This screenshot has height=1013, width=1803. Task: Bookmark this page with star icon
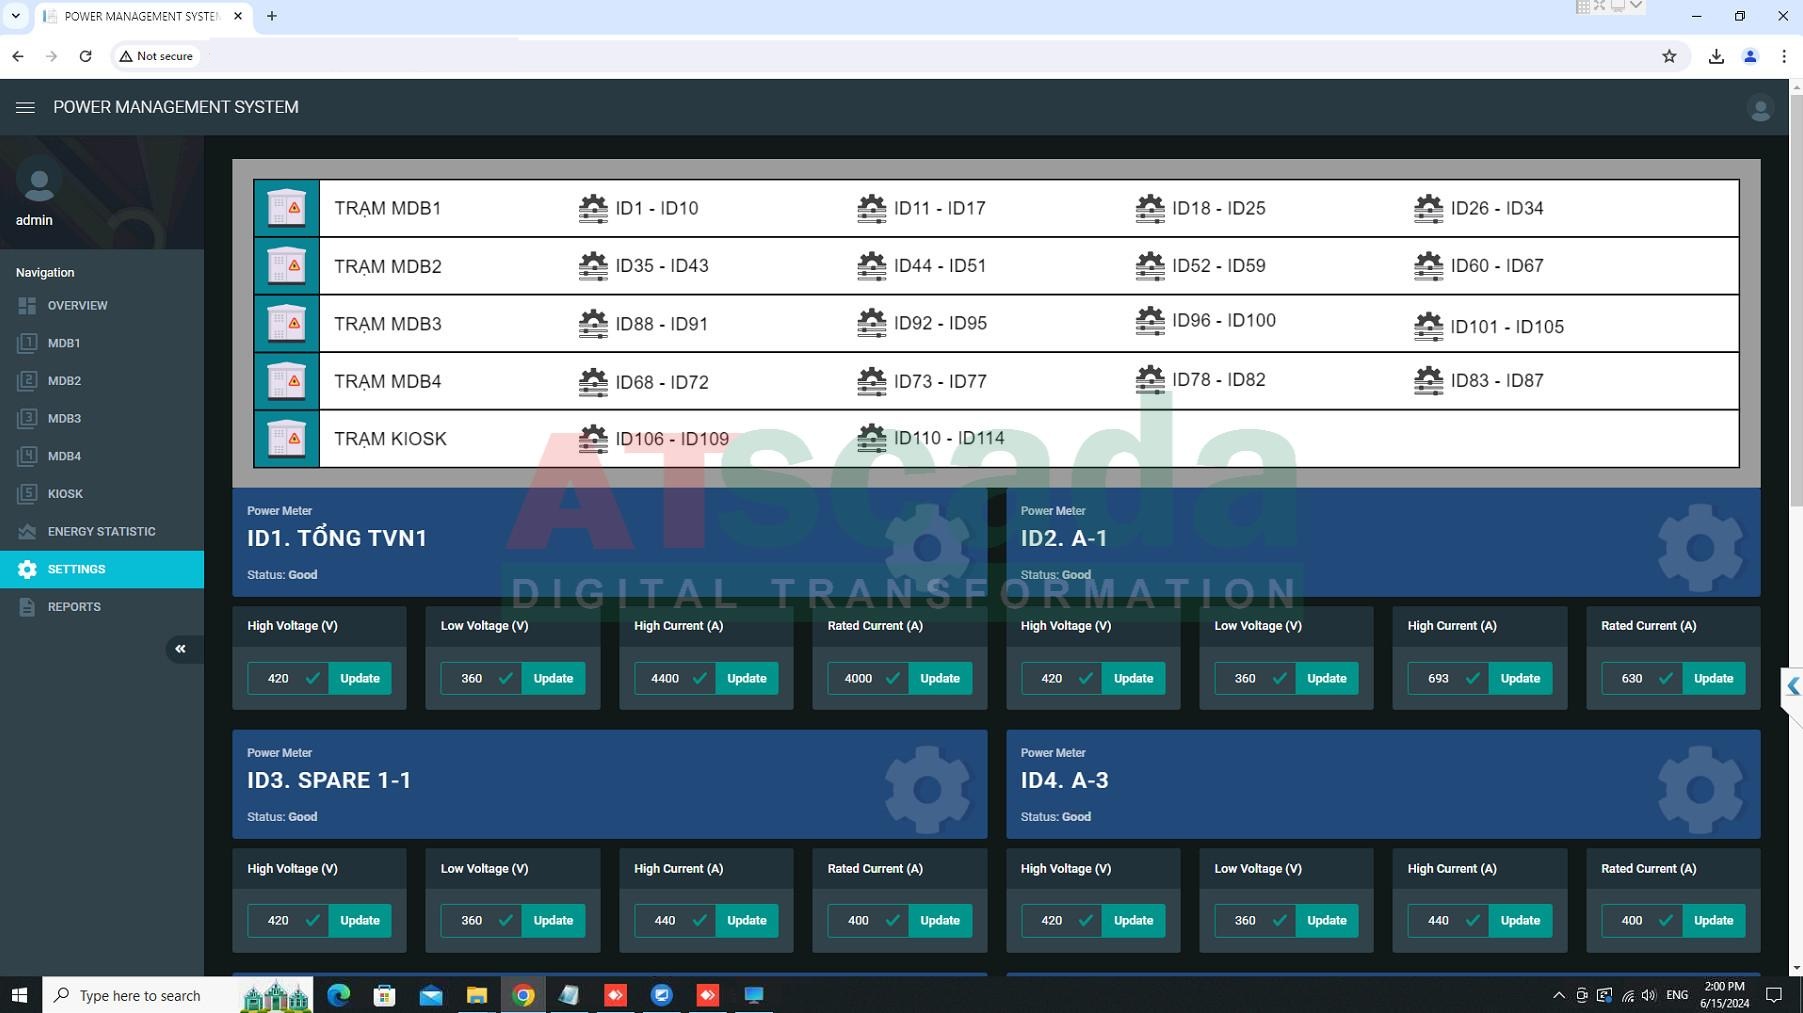pos(1669,56)
